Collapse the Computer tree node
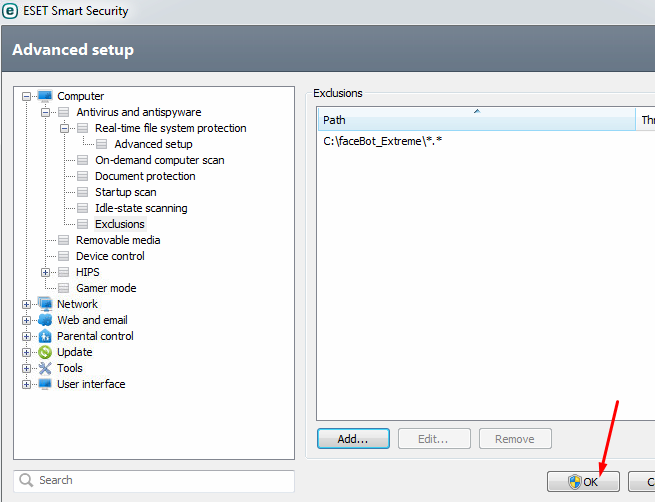The height and width of the screenshot is (502, 655). coord(26,96)
